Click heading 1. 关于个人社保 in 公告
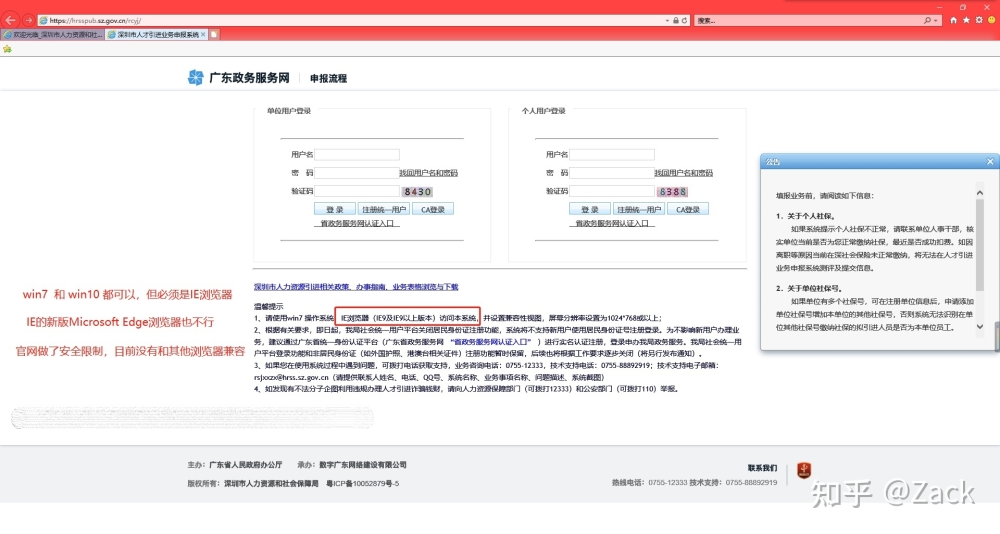This screenshot has height=534, width=1000. (x=805, y=216)
